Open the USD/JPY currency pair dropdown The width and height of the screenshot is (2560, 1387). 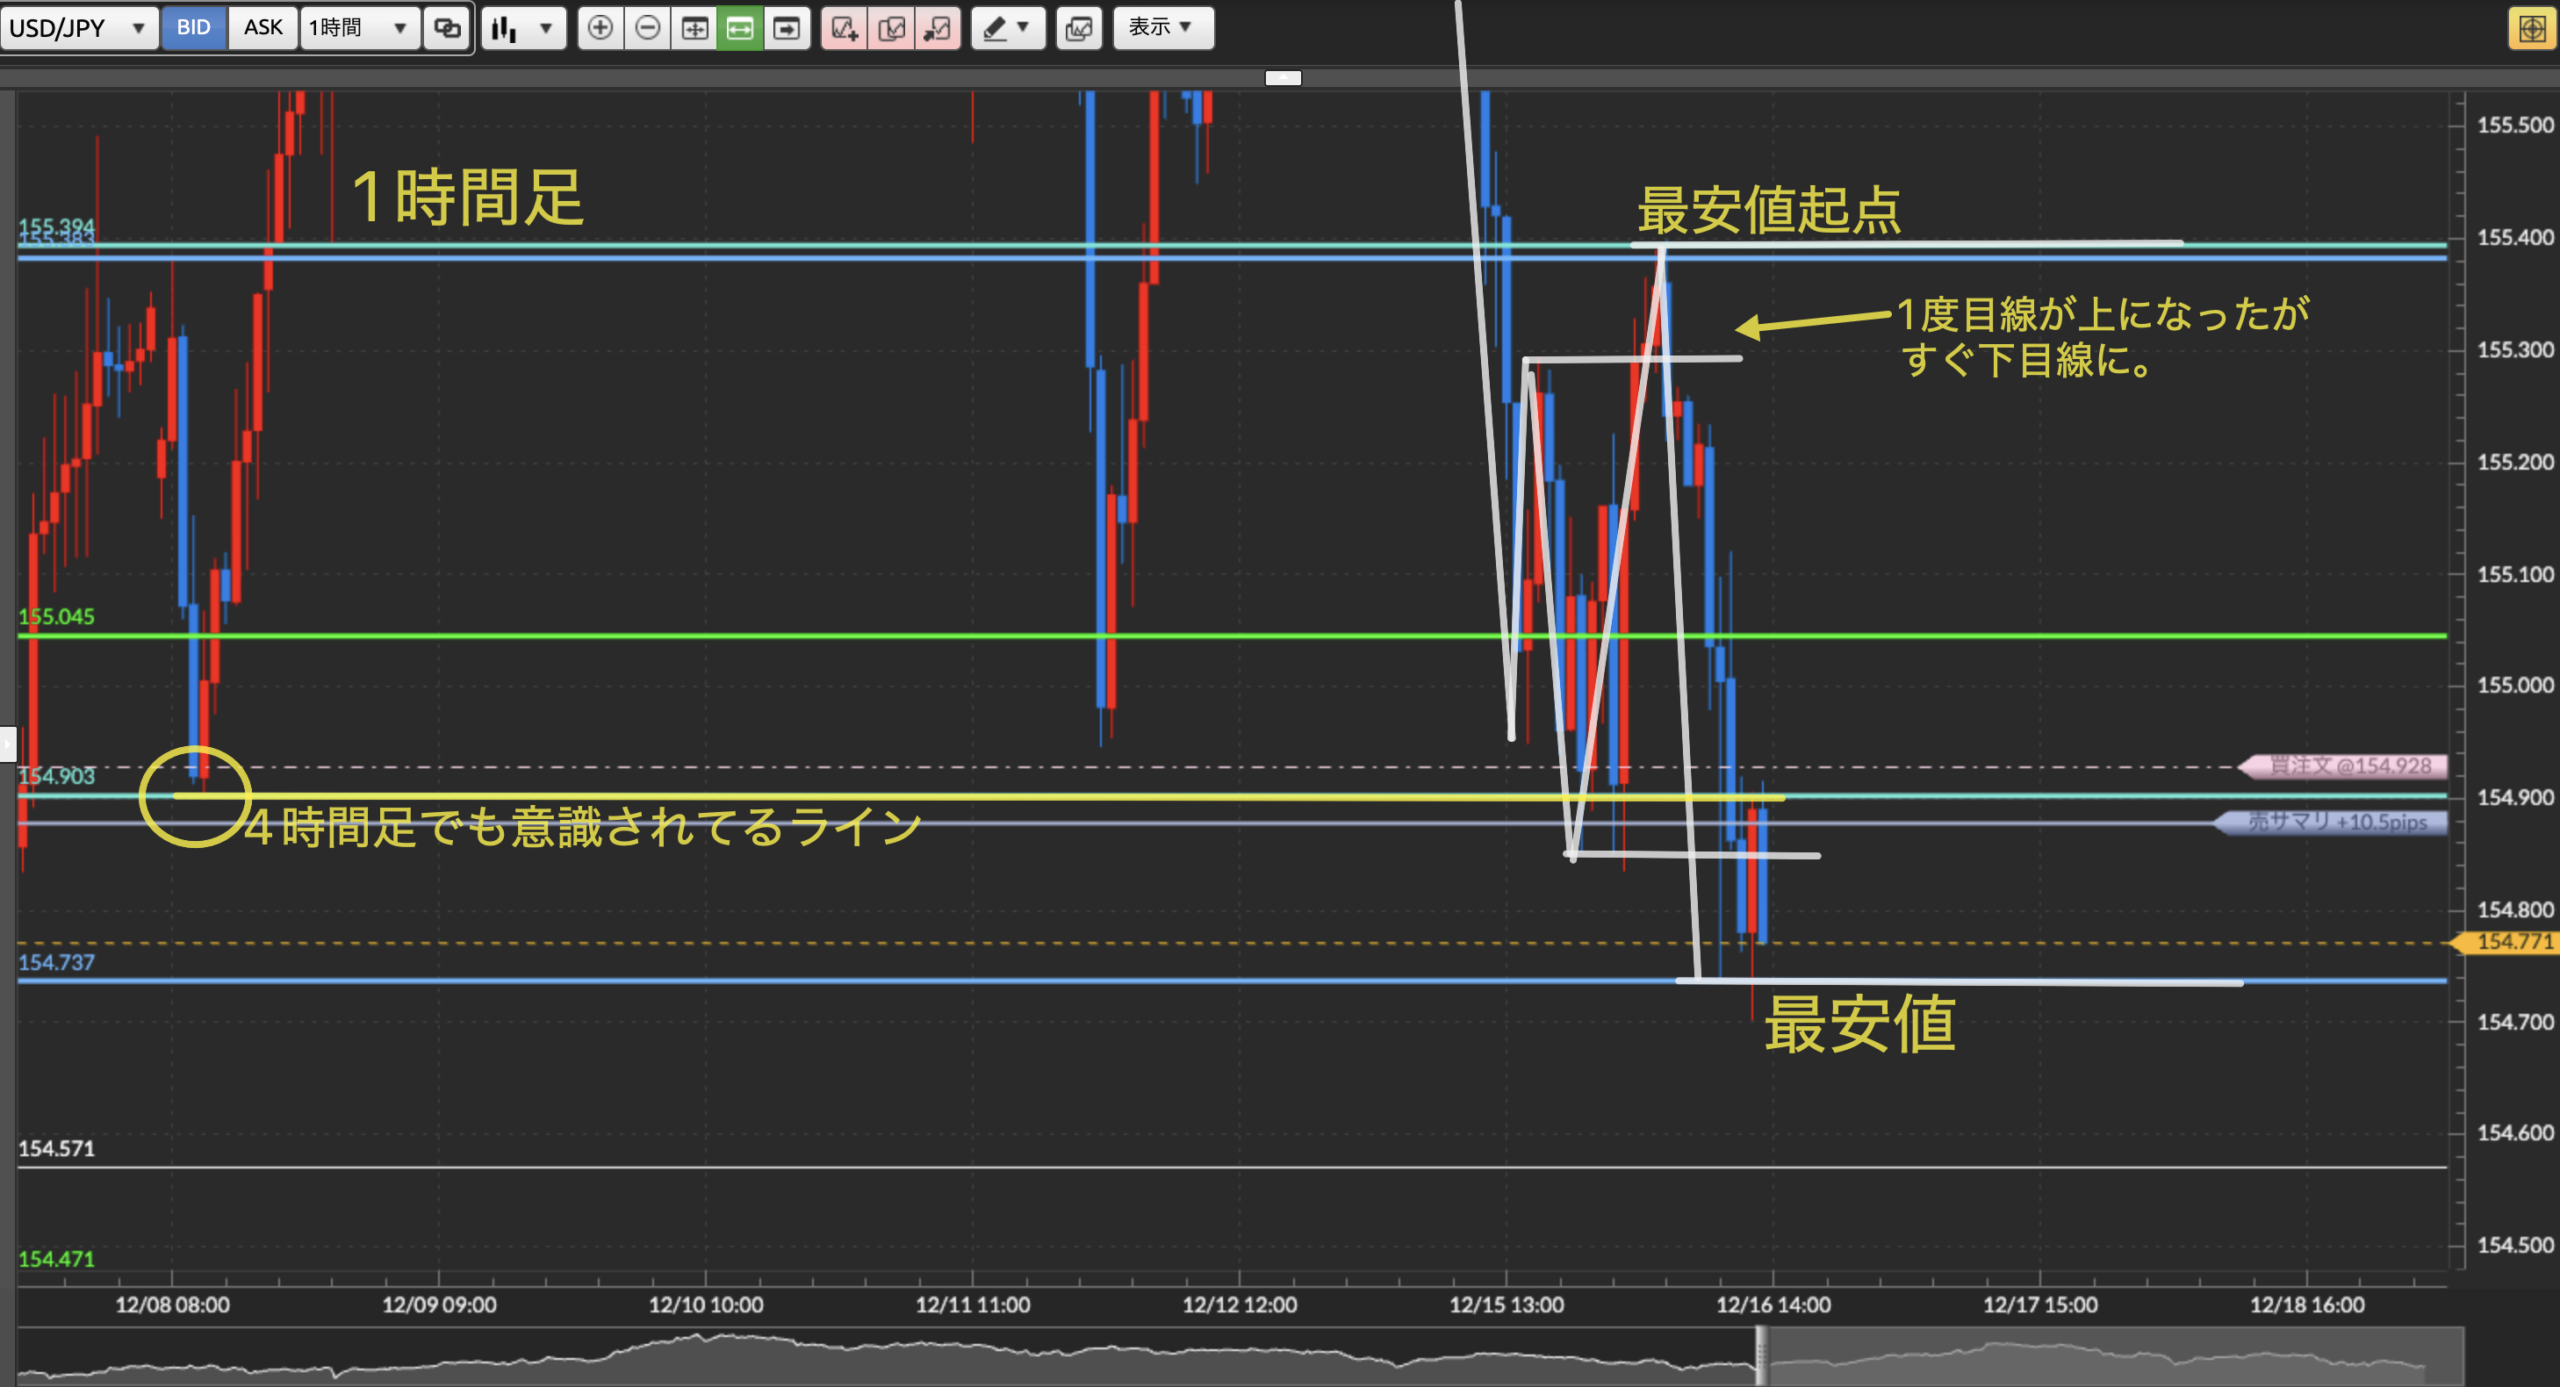[x=78, y=28]
